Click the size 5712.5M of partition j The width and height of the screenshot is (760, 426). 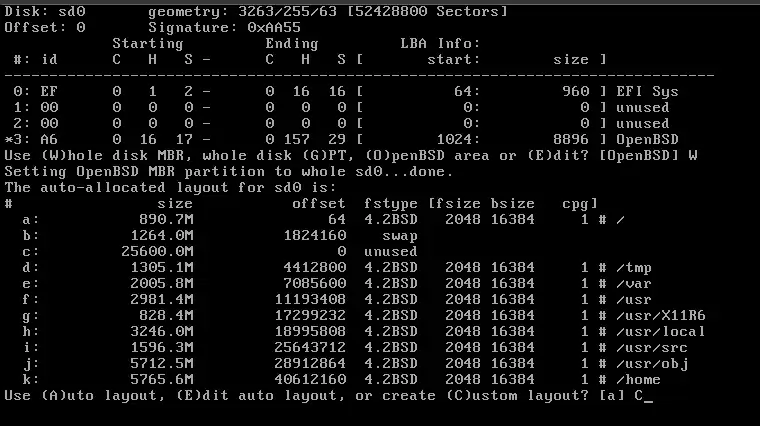click(x=162, y=363)
